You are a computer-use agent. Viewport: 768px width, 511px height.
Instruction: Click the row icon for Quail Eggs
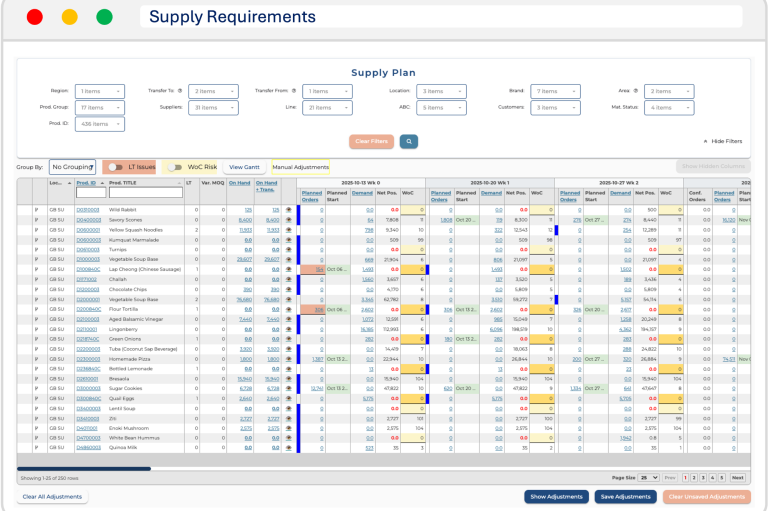(289, 398)
